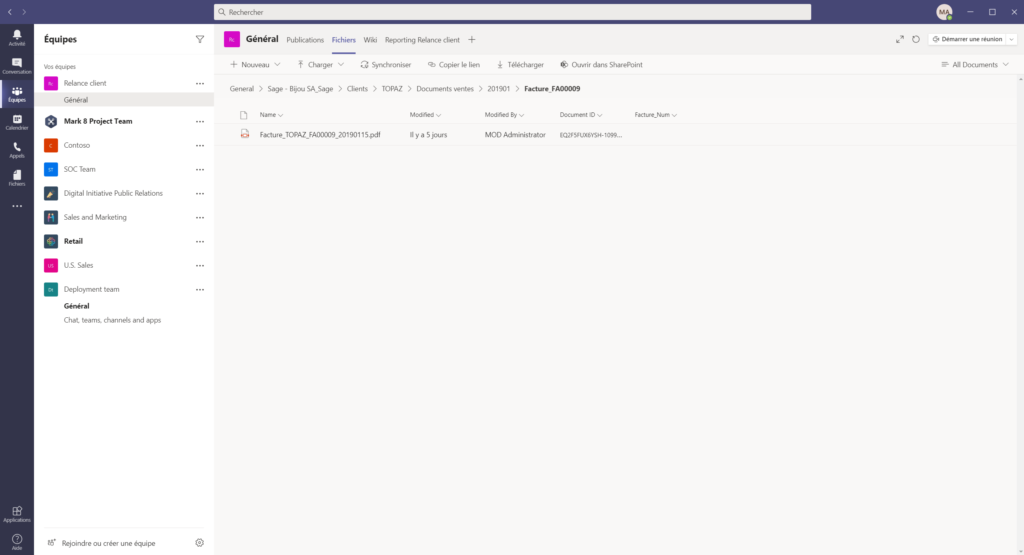The height and width of the screenshot is (555, 1024).
Task: Open Conversation in the left rail
Action: [x=16, y=65]
